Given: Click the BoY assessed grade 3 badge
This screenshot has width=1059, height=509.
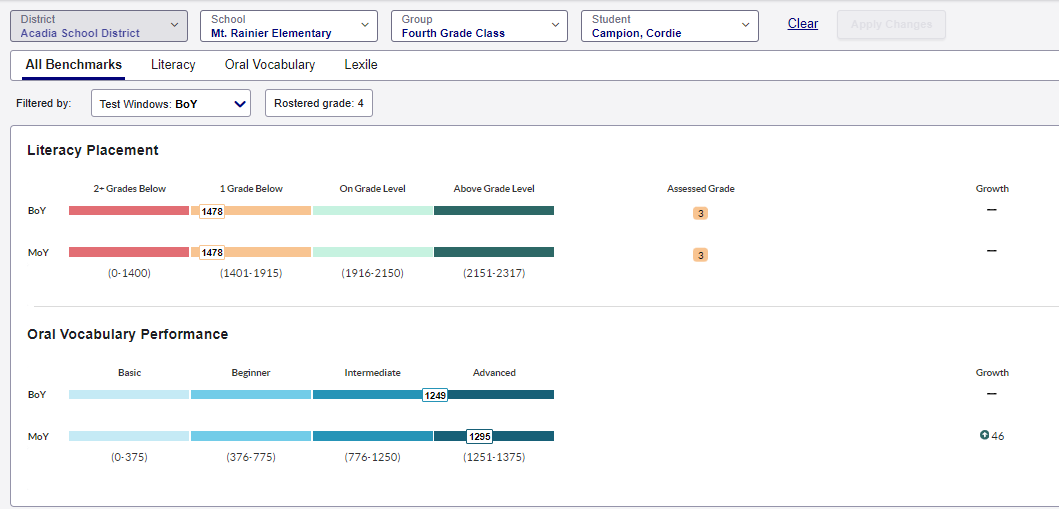Looking at the screenshot, I should [700, 213].
